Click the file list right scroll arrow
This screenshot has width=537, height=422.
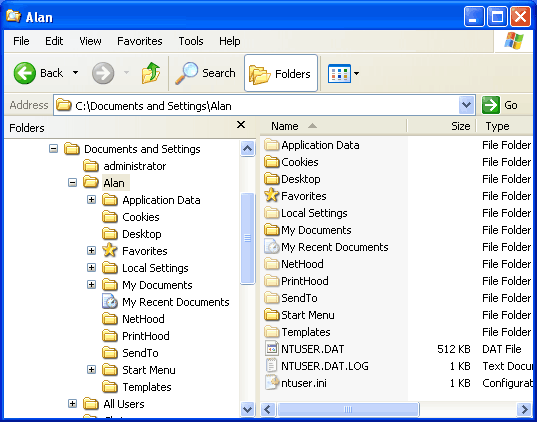(524, 409)
